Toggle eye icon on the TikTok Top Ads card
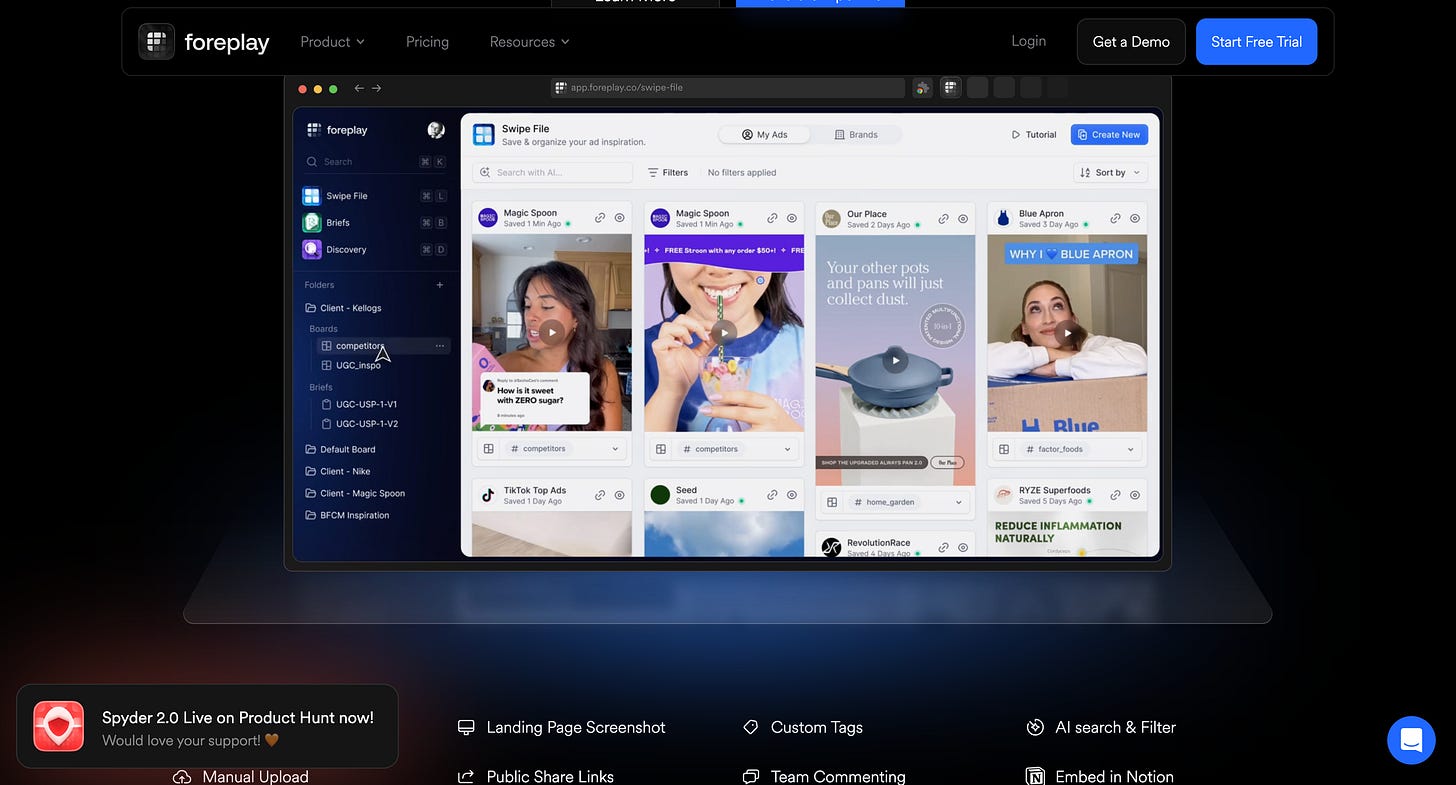Viewport: 1456px width, 785px height. click(620, 495)
